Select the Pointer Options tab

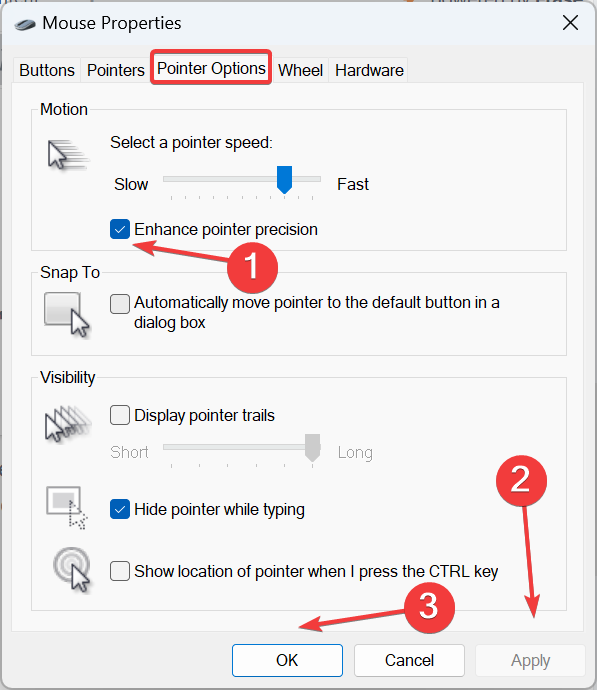pos(211,68)
